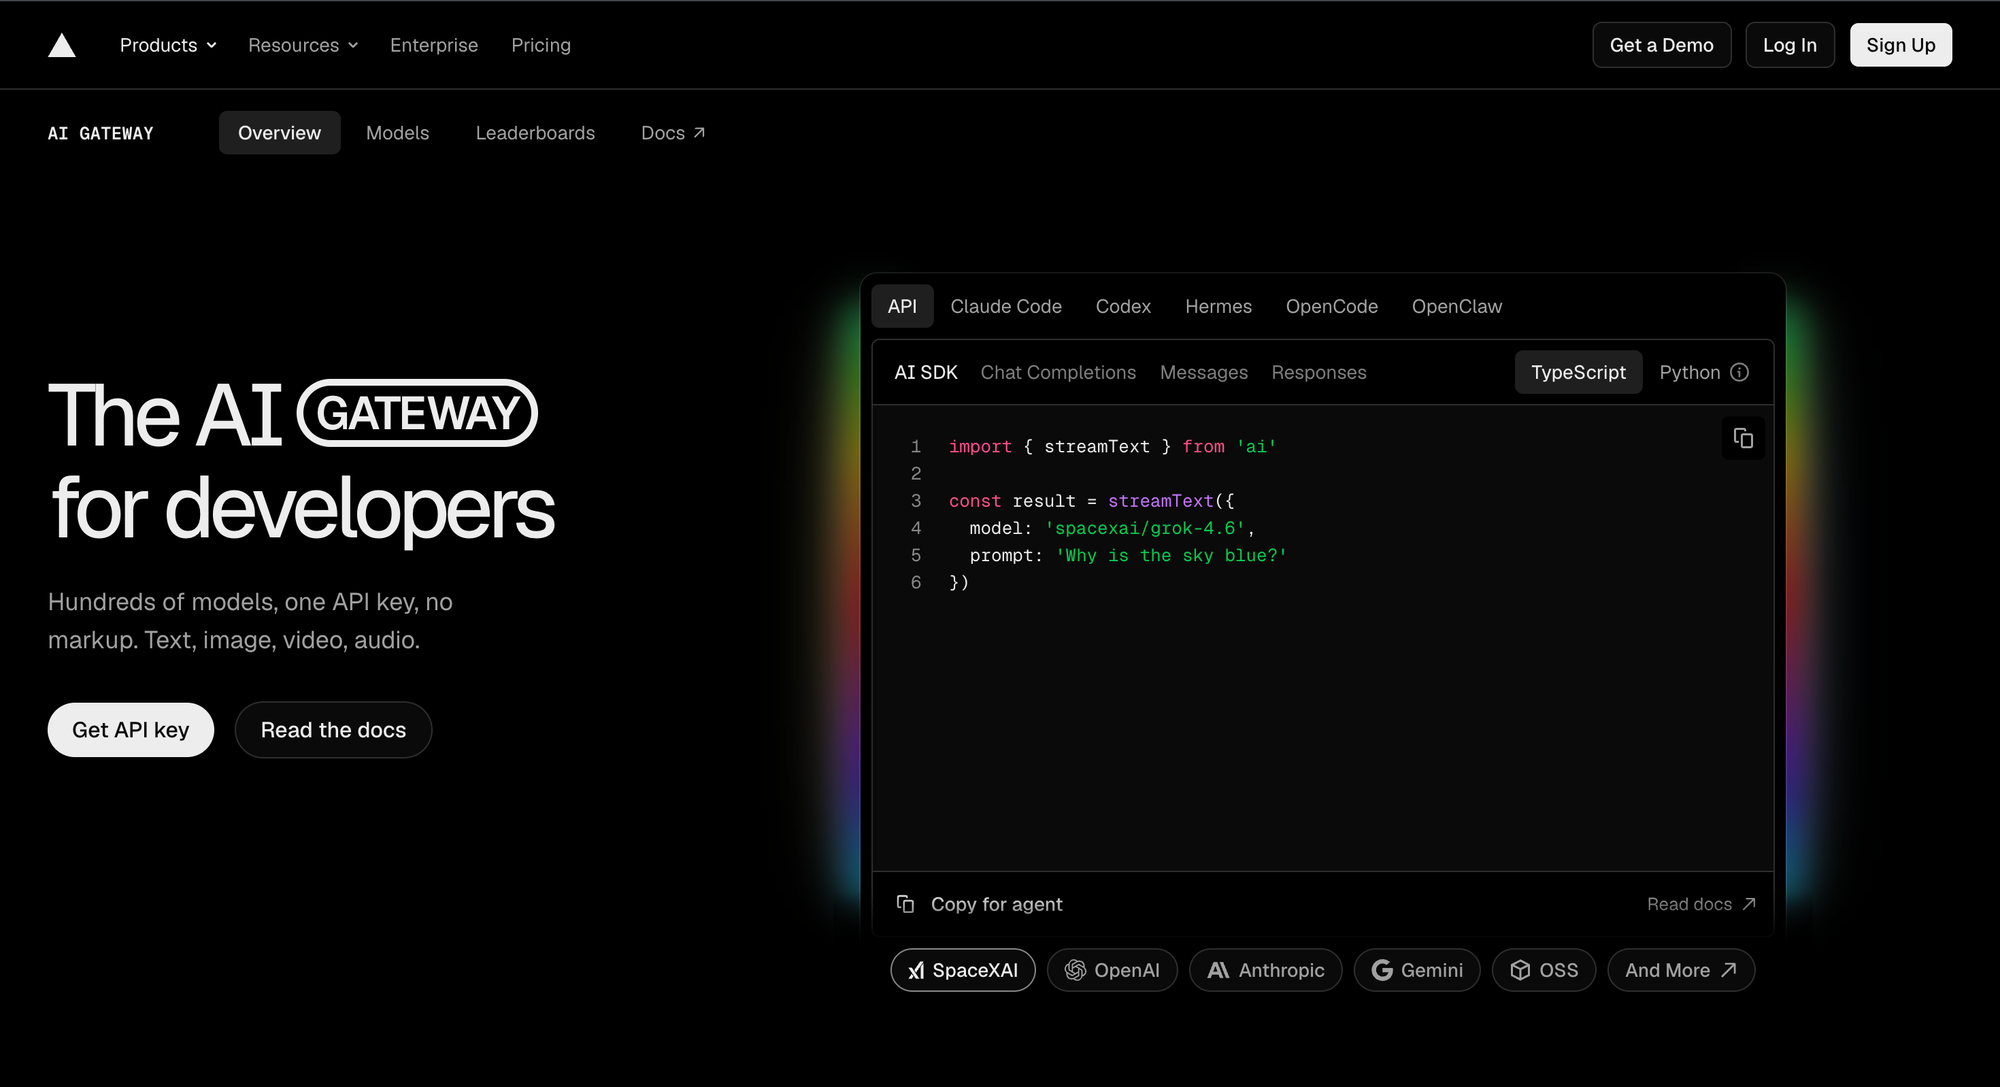Click the Sign Up button
Viewport: 2000px width, 1087px height.
[1900, 45]
